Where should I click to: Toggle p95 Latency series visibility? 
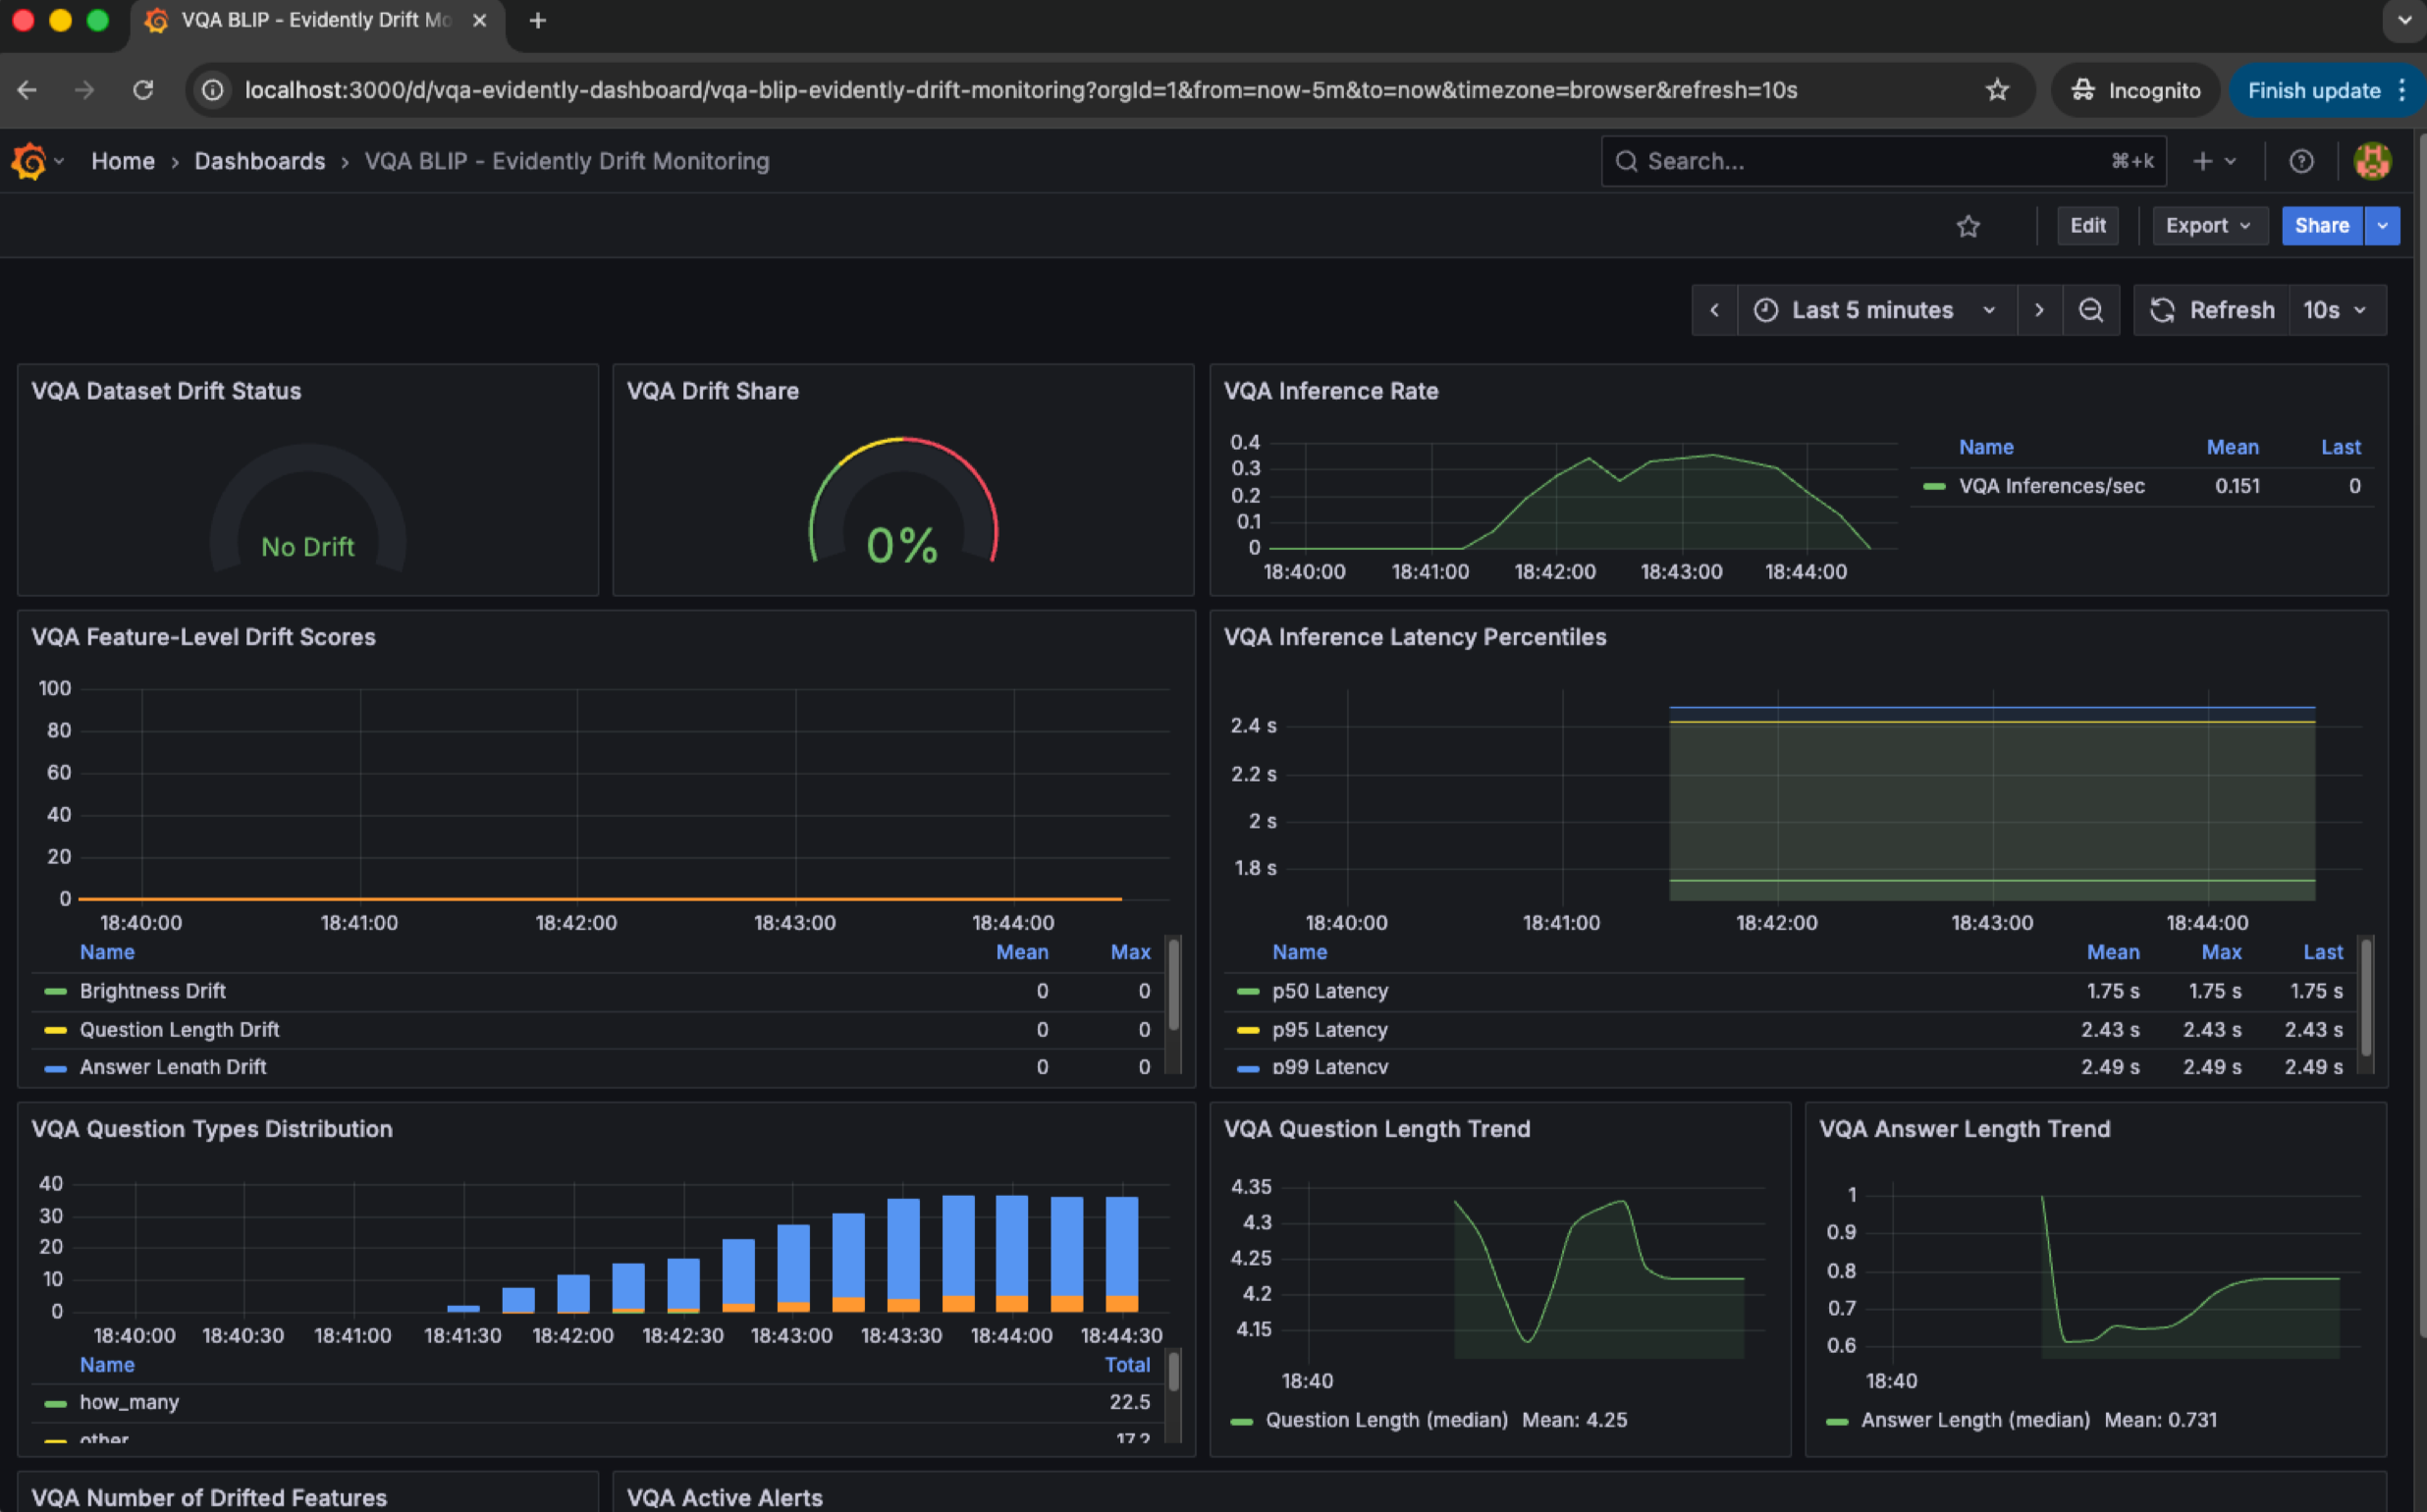tap(1329, 1030)
